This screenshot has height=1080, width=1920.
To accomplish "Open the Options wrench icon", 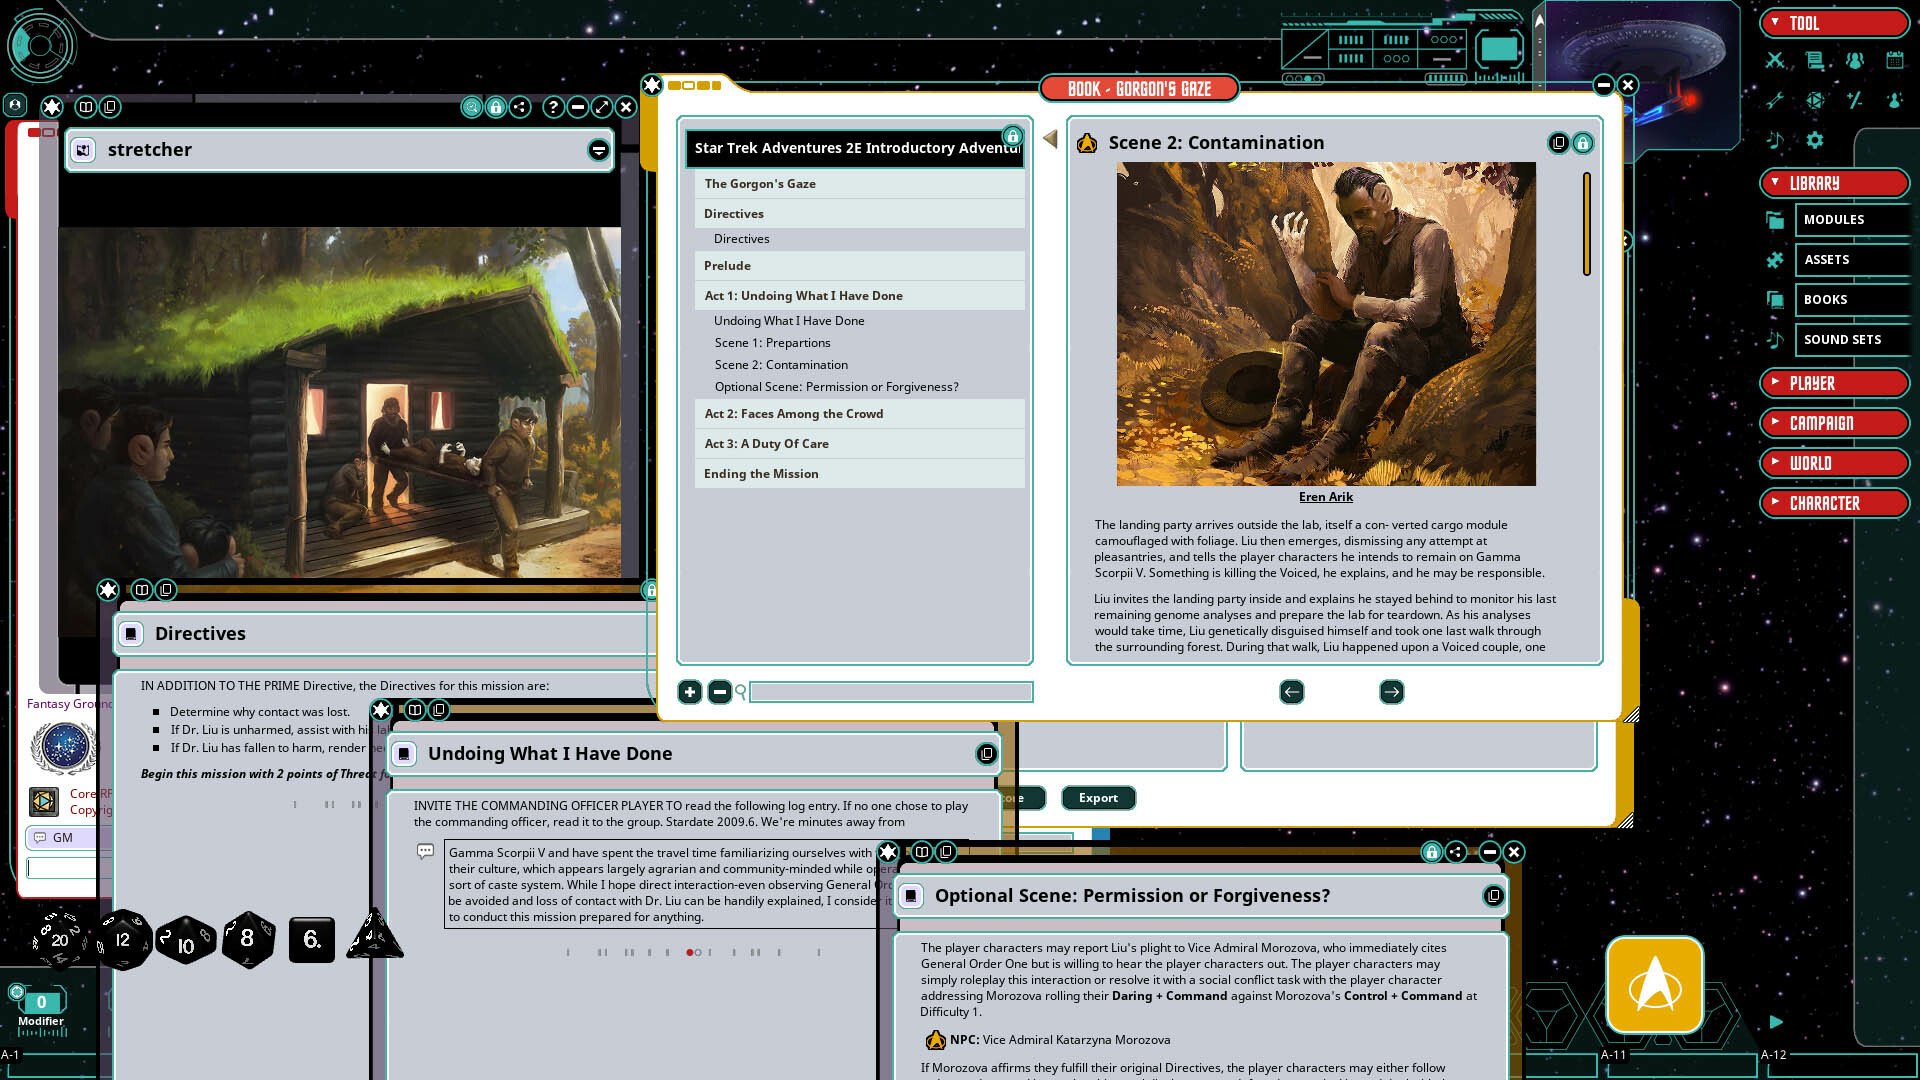I will tap(1775, 100).
